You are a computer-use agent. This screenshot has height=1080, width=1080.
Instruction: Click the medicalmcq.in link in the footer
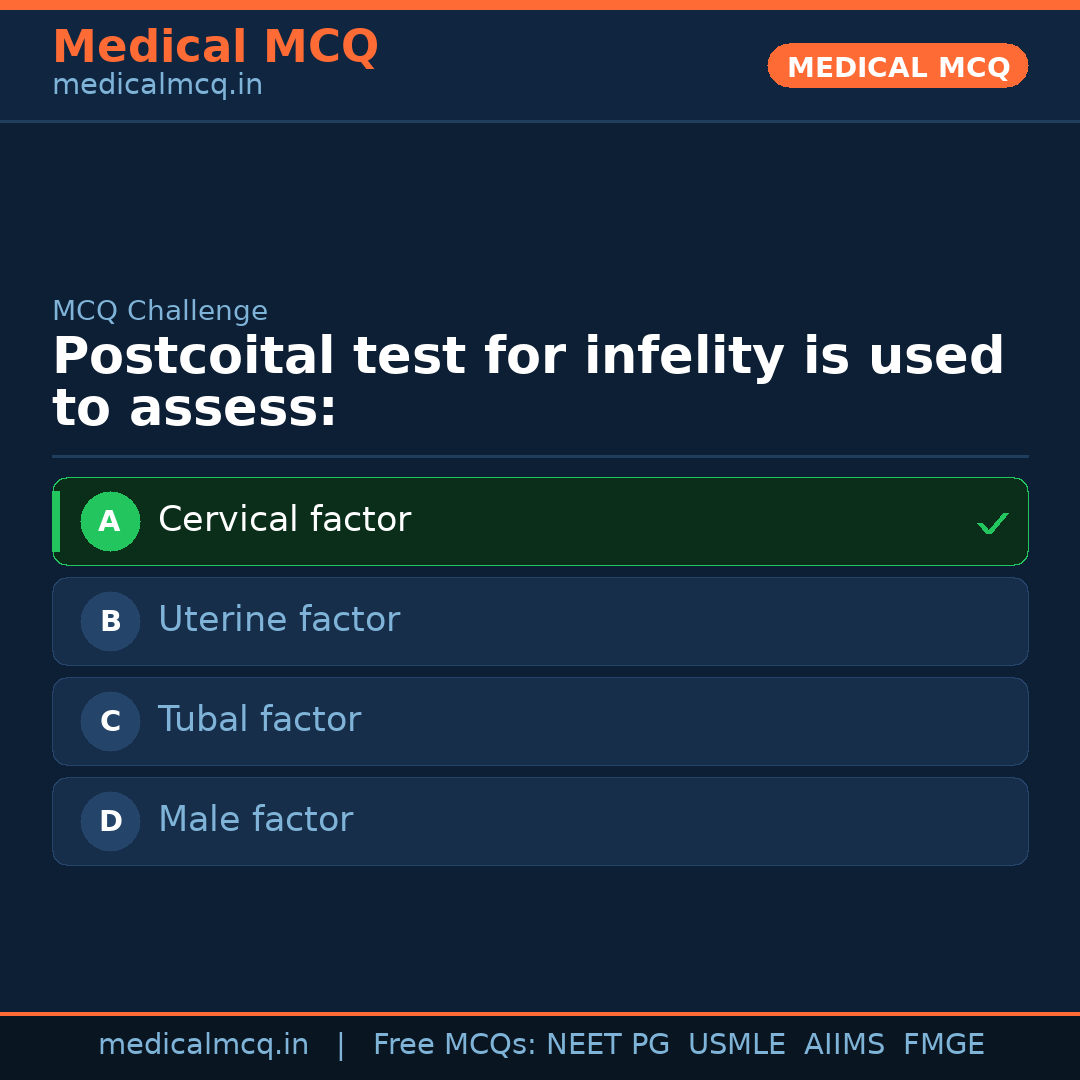[x=203, y=1045]
